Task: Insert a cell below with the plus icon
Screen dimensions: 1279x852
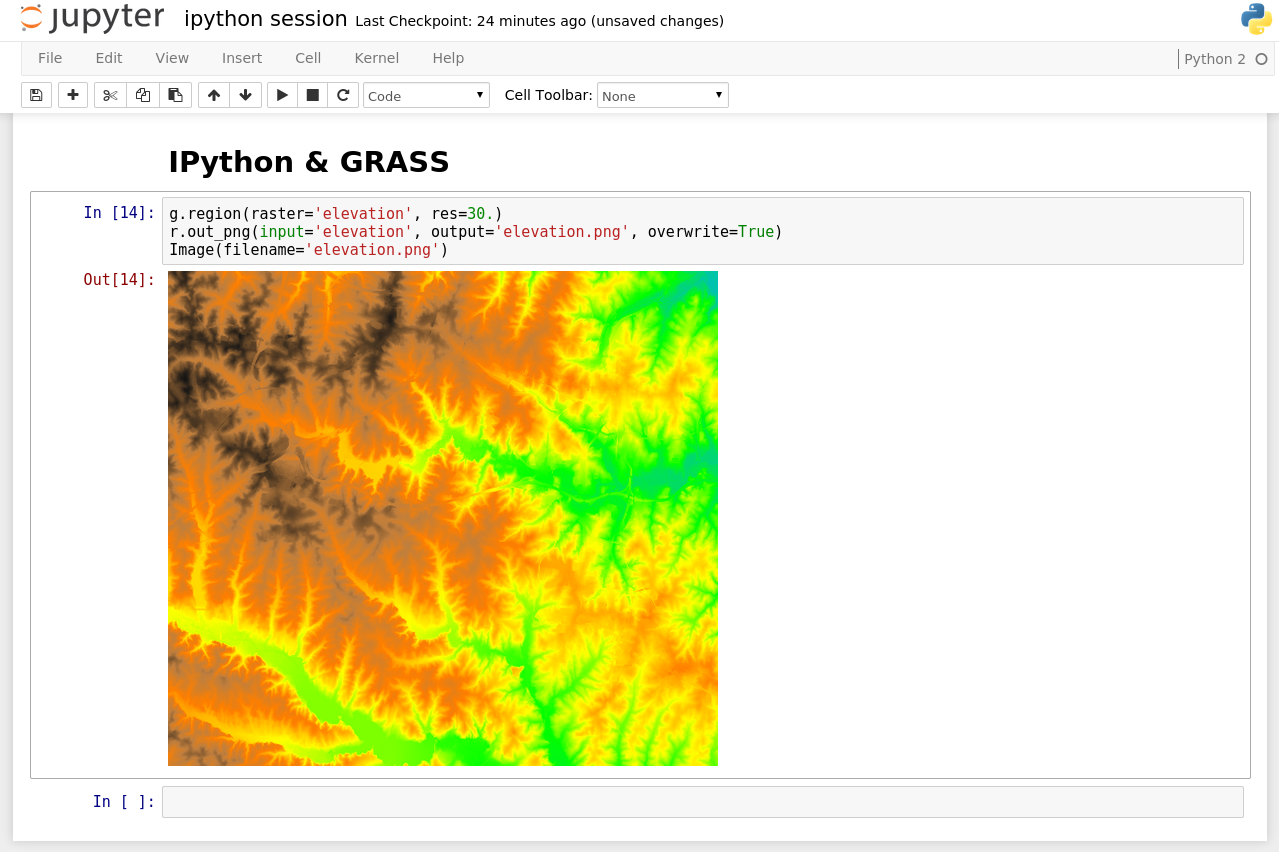Action: tap(73, 95)
